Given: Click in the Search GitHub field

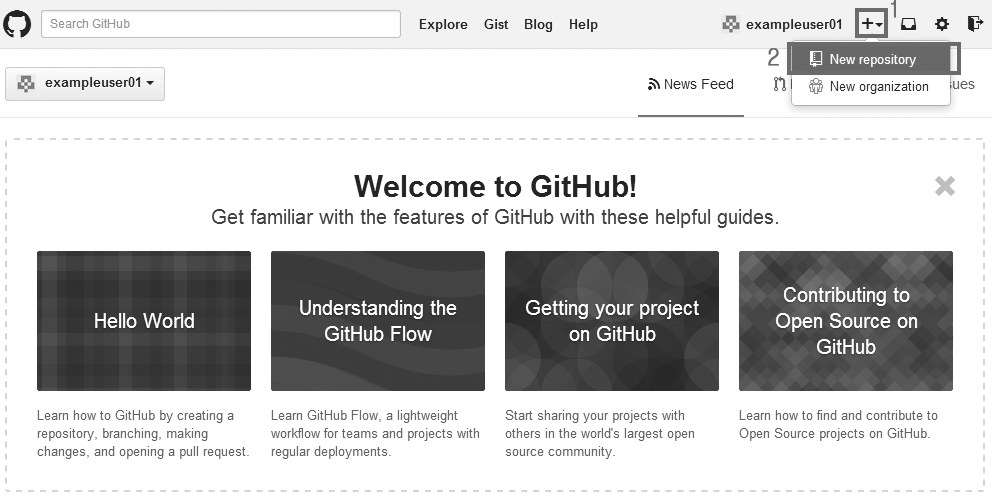Looking at the screenshot, I should click(x=220, y=24).
